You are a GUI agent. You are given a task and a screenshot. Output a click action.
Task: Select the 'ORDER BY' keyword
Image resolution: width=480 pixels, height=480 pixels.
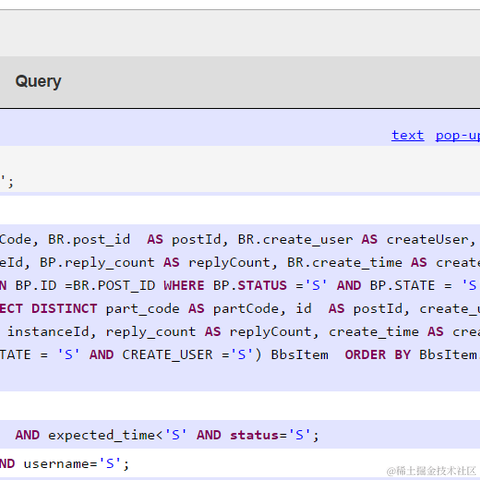tap(378, 355)
